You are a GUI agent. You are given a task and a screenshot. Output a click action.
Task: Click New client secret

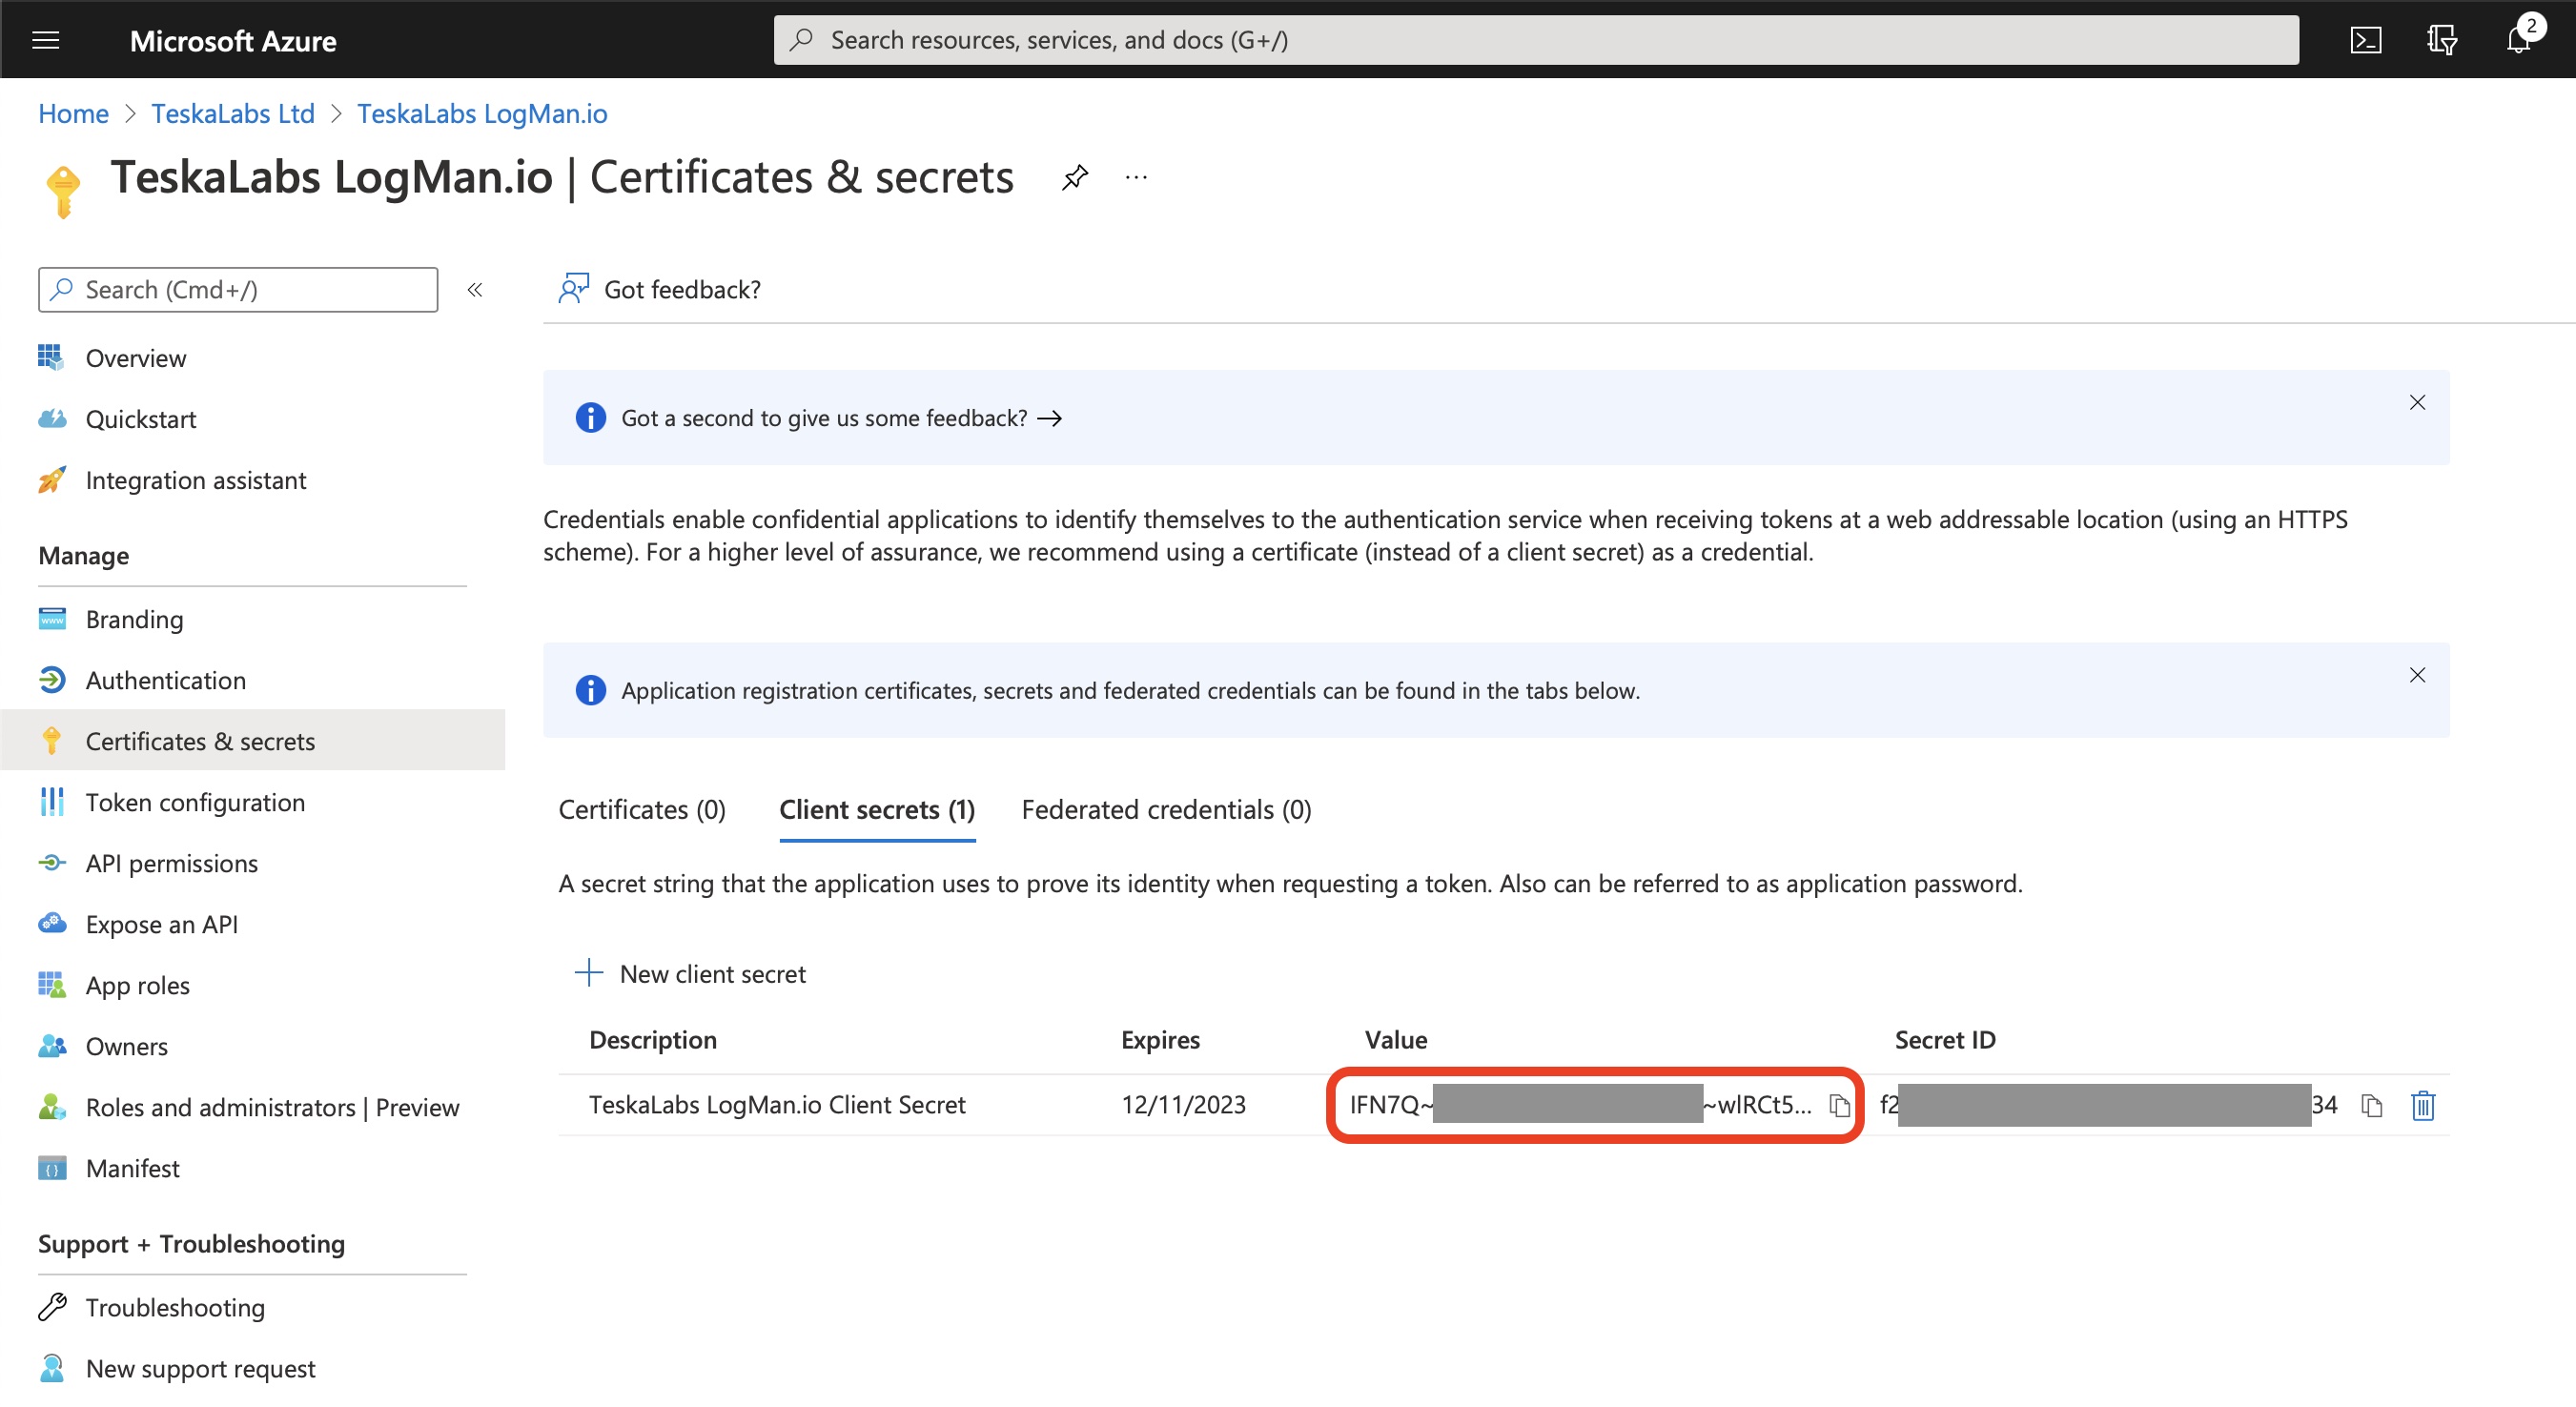coord(690,973)
